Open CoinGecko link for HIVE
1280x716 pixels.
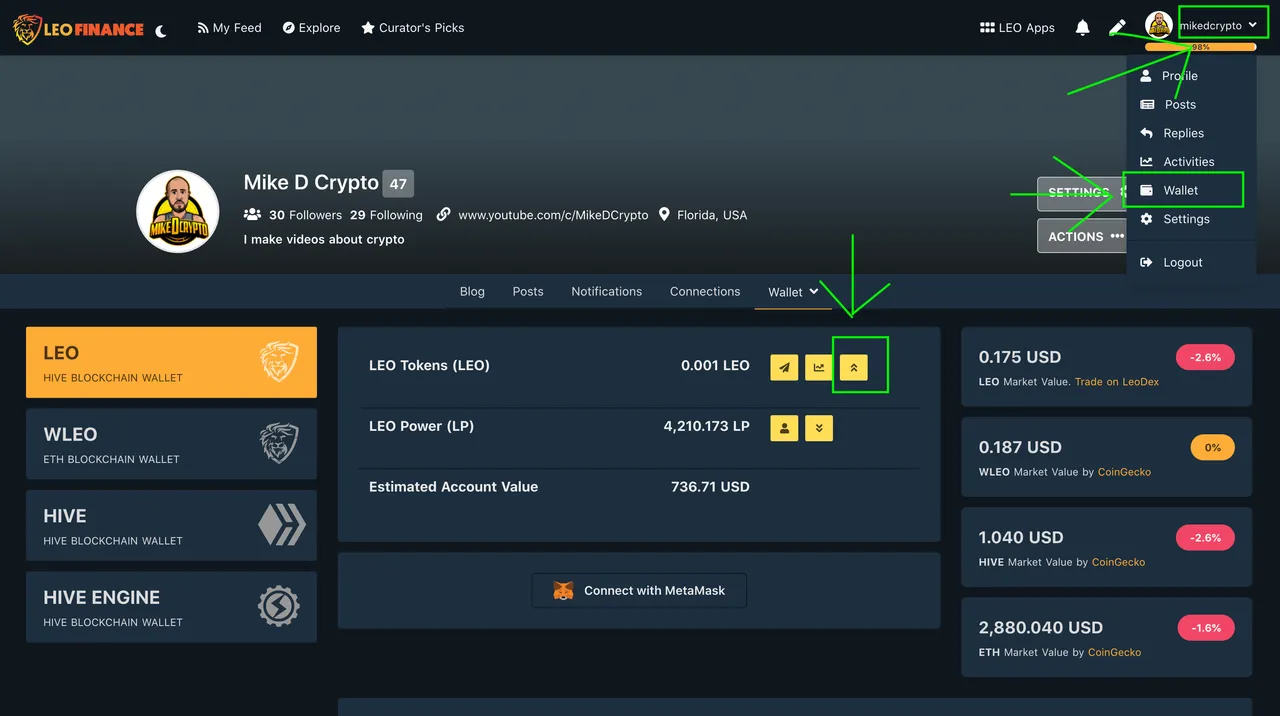(1118, 562)
